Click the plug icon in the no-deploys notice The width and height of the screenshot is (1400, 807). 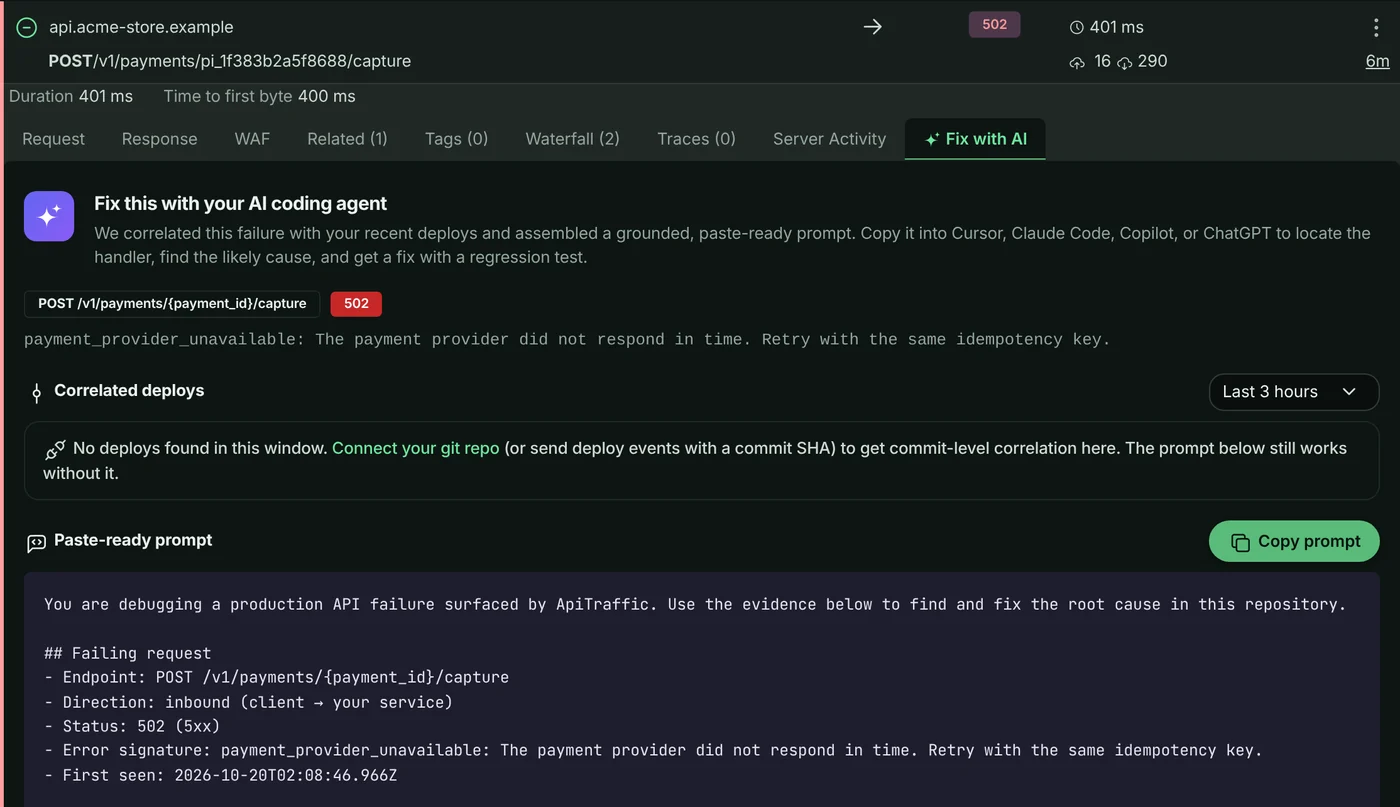pyautogui.click(x=55, y=449)
